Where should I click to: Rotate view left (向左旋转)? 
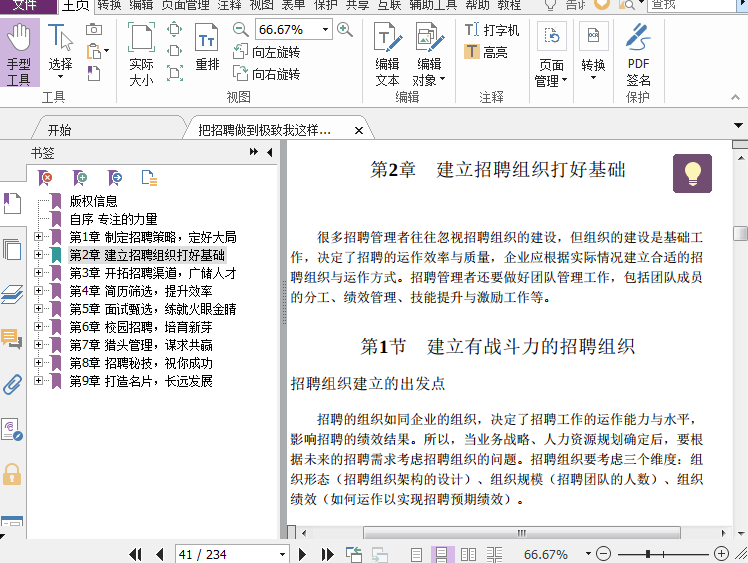[x=267, y=52]
